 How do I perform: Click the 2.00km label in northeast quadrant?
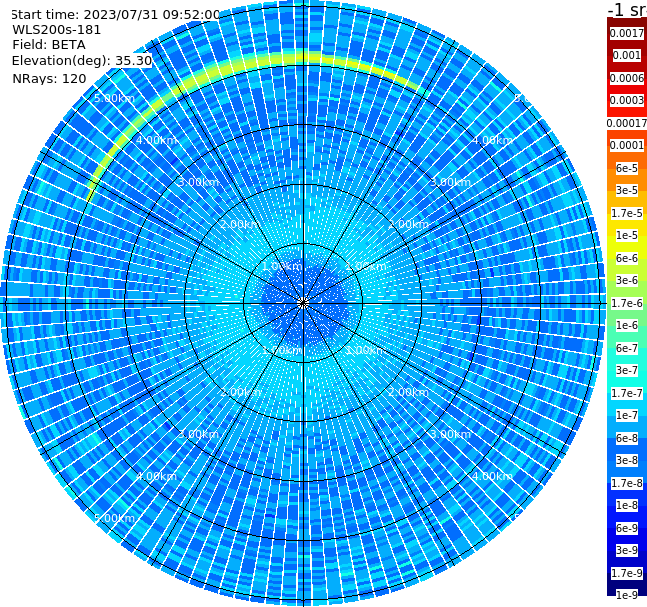(409, 224)
